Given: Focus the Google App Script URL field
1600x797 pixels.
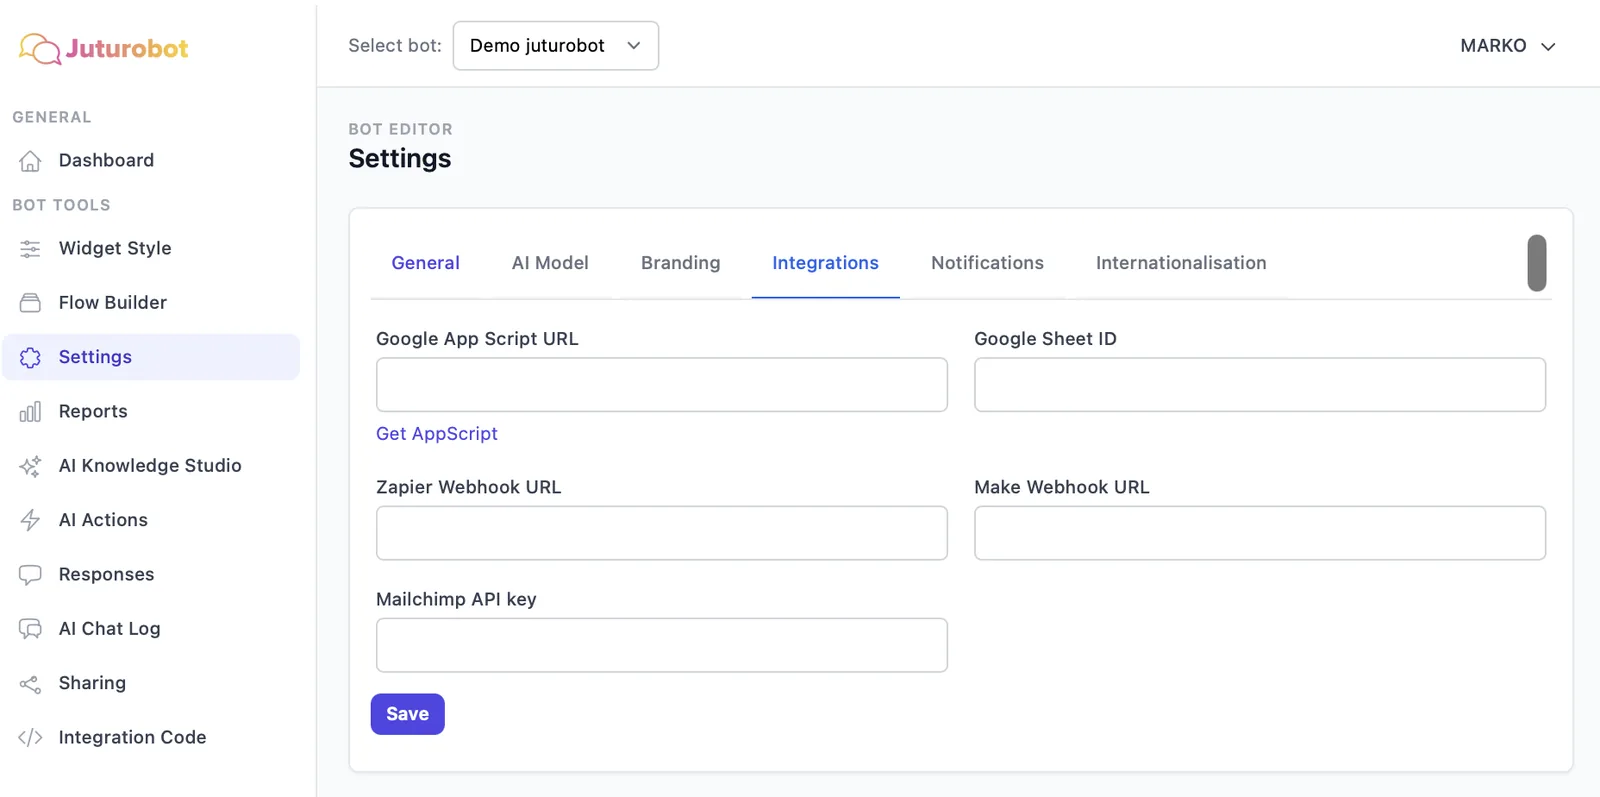Looking at the screenshot, I should pyautogui.click(x=662, y=385).
